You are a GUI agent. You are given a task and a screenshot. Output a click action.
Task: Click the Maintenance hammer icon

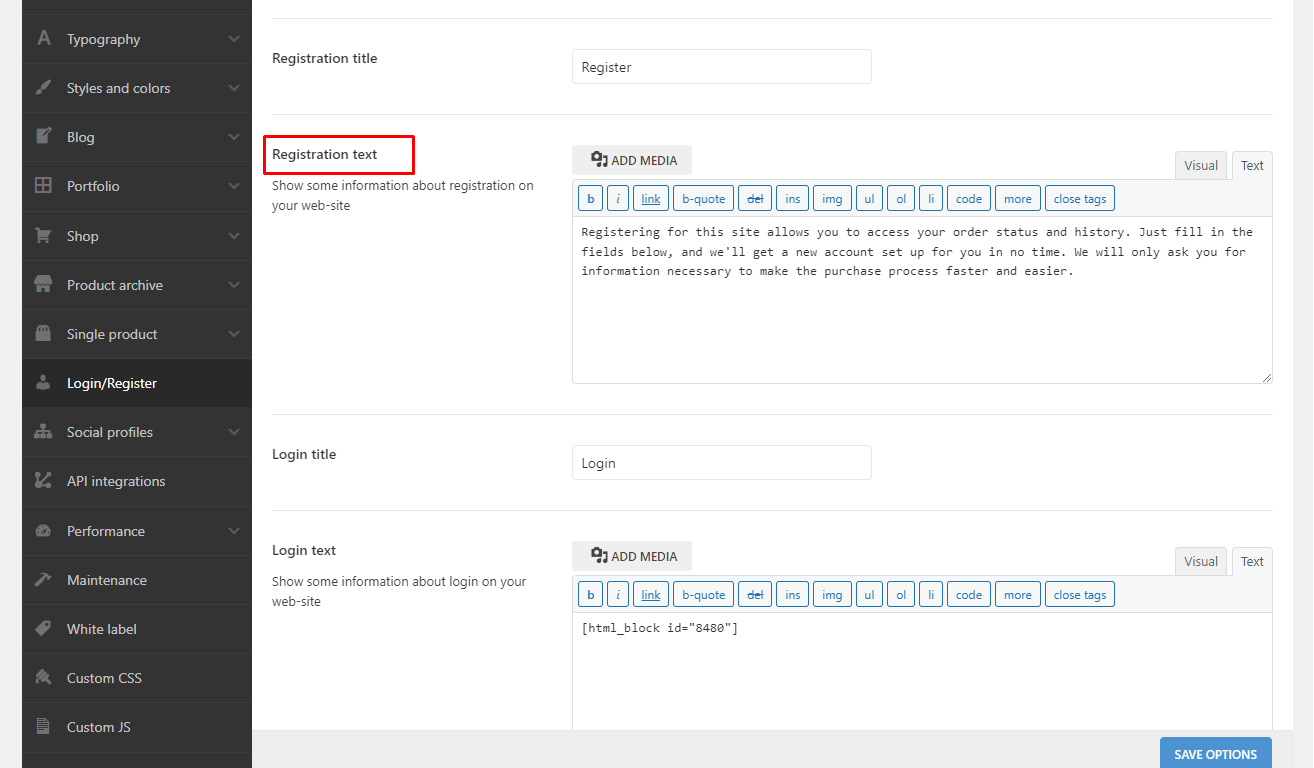[43, 580]
